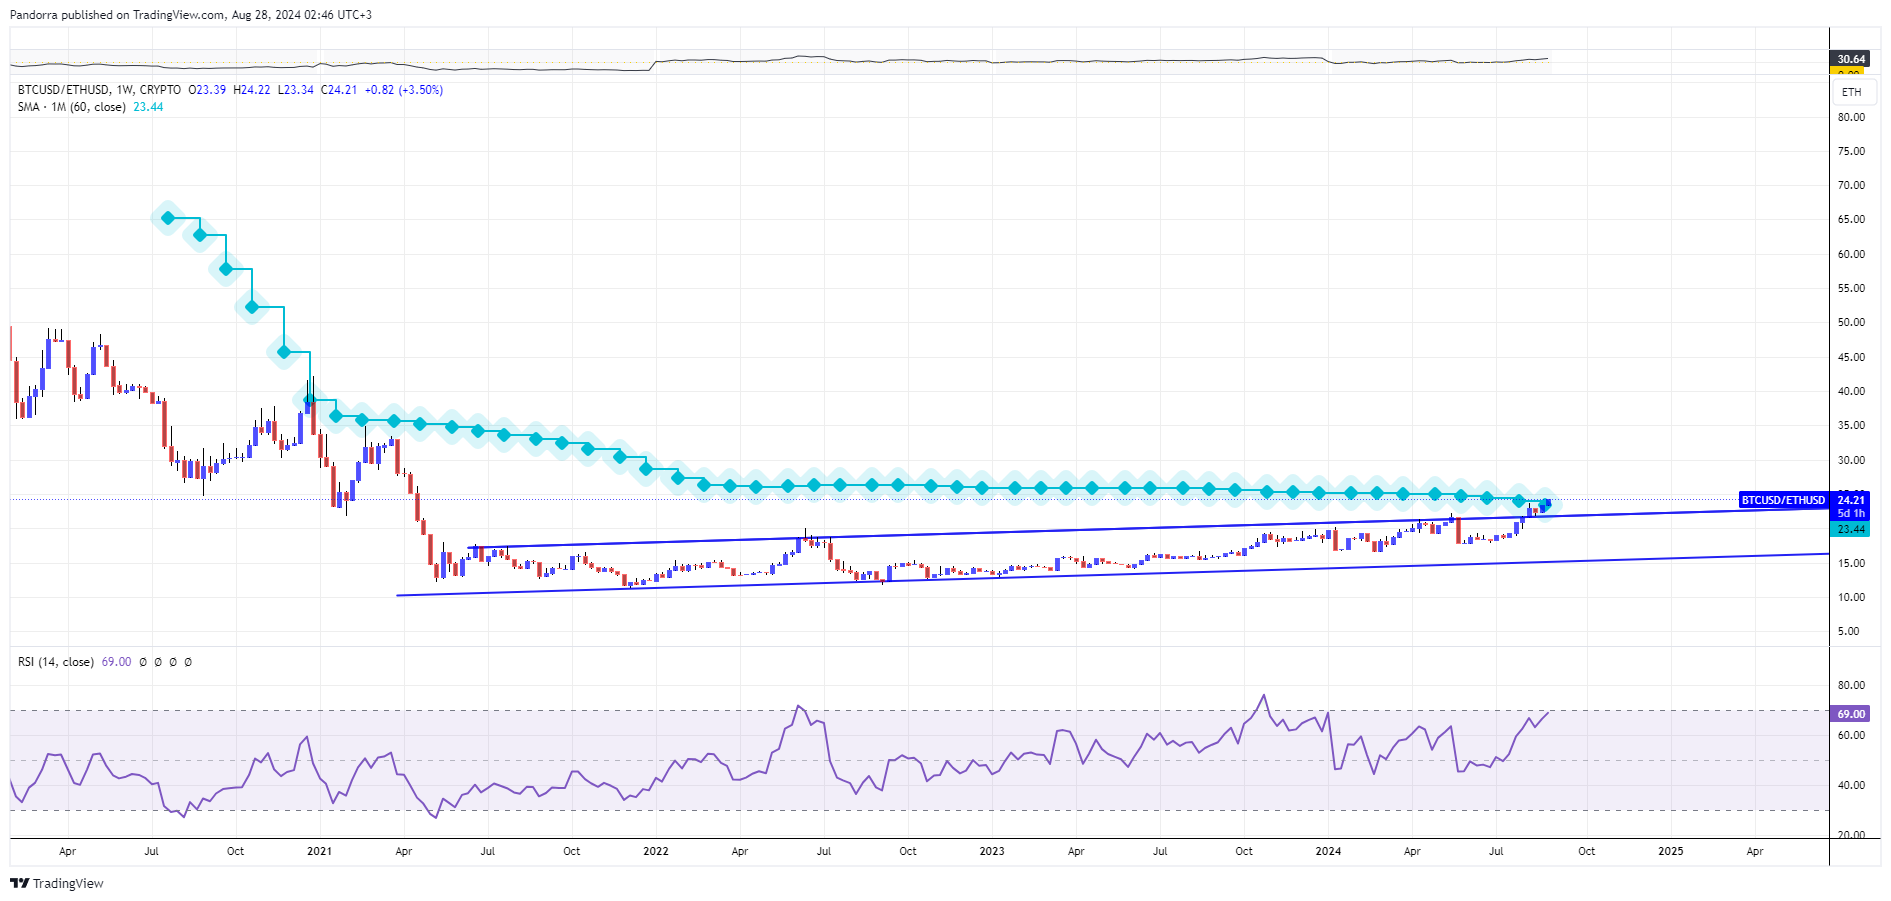Click the 23.44 value in SMA legend

click(148, 107)
